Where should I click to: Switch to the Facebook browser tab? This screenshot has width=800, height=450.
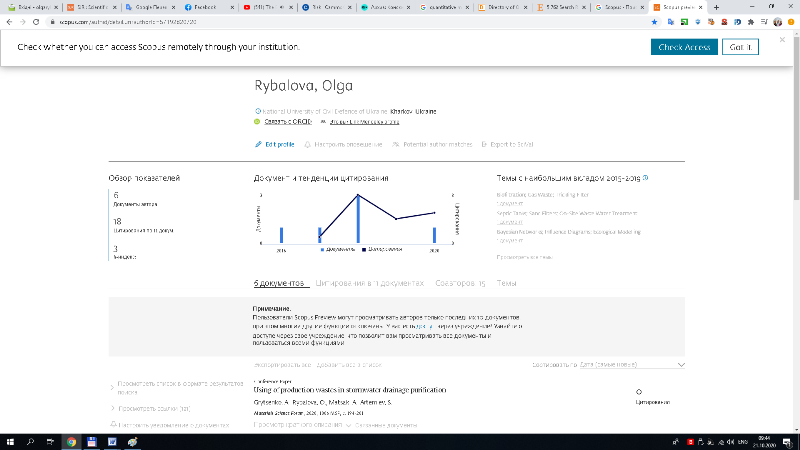point(209,7)
